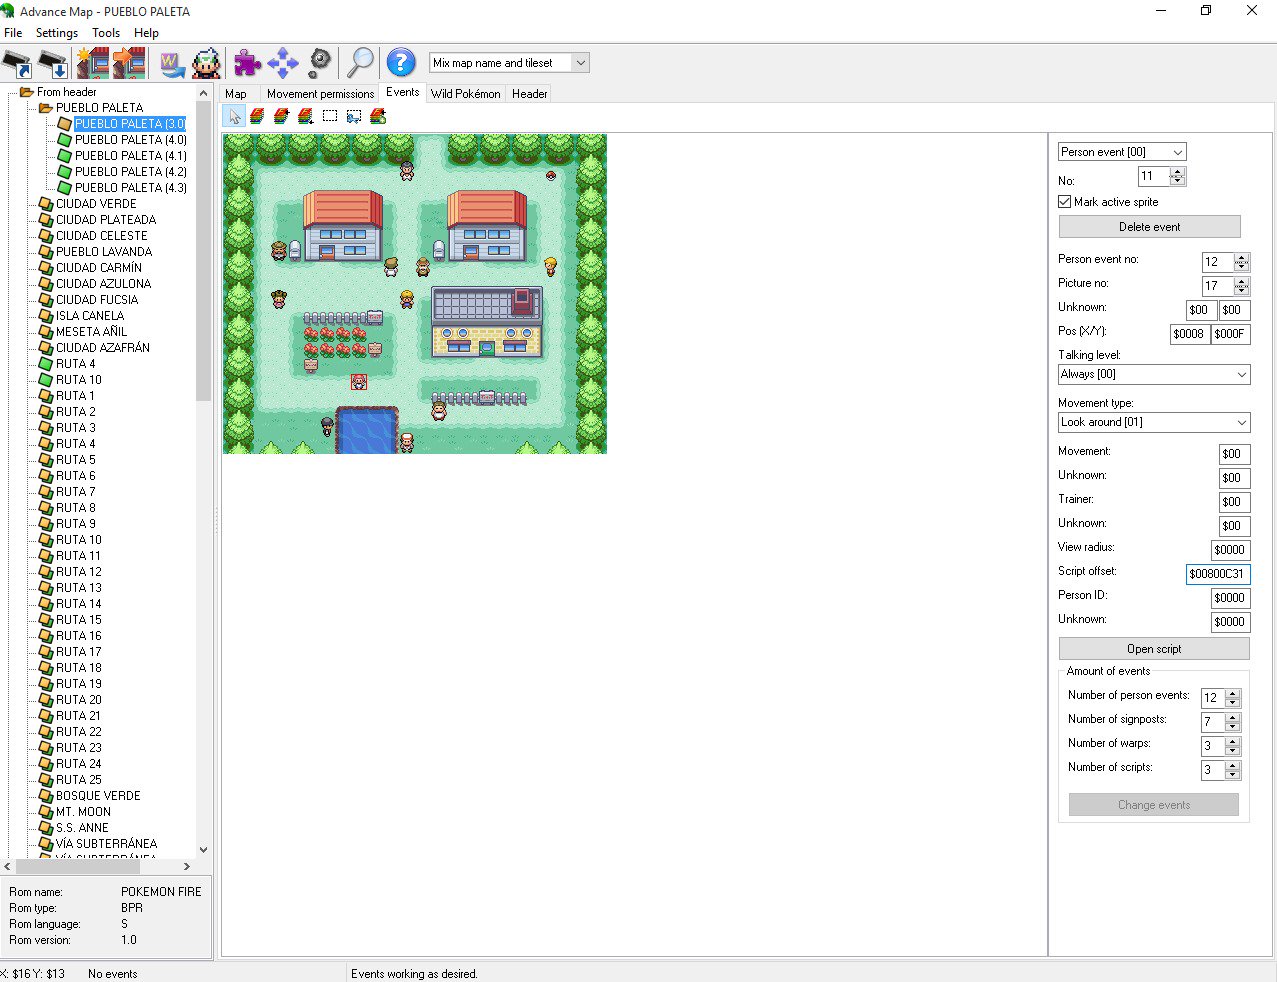Increase the Person event no spinner
Screen dimensions: 1277x982
click(x=1241, y=258)
